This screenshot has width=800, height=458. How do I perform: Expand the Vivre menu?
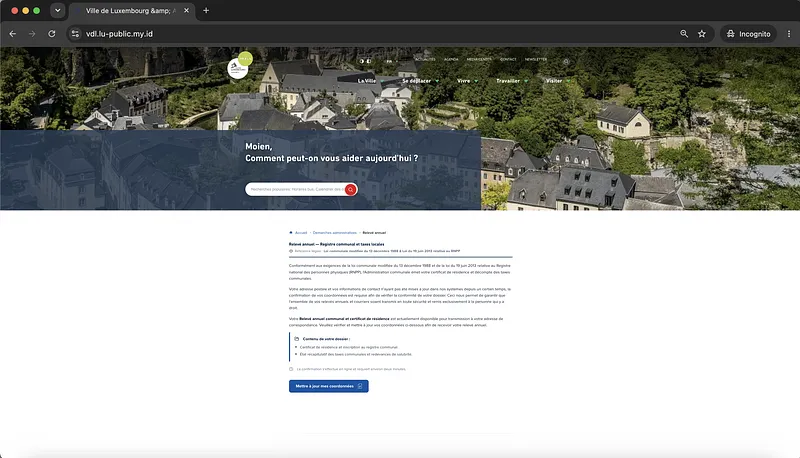tap(467, 81)
